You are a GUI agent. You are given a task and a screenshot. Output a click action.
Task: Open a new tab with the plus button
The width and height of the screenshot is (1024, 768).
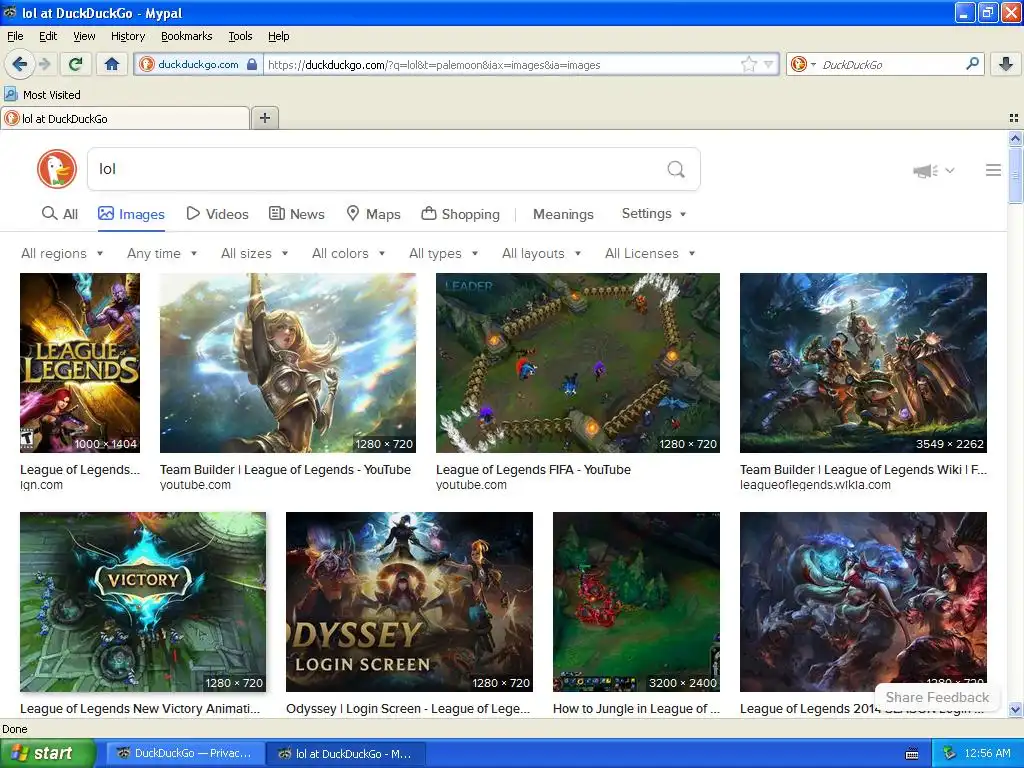point(264,118)
